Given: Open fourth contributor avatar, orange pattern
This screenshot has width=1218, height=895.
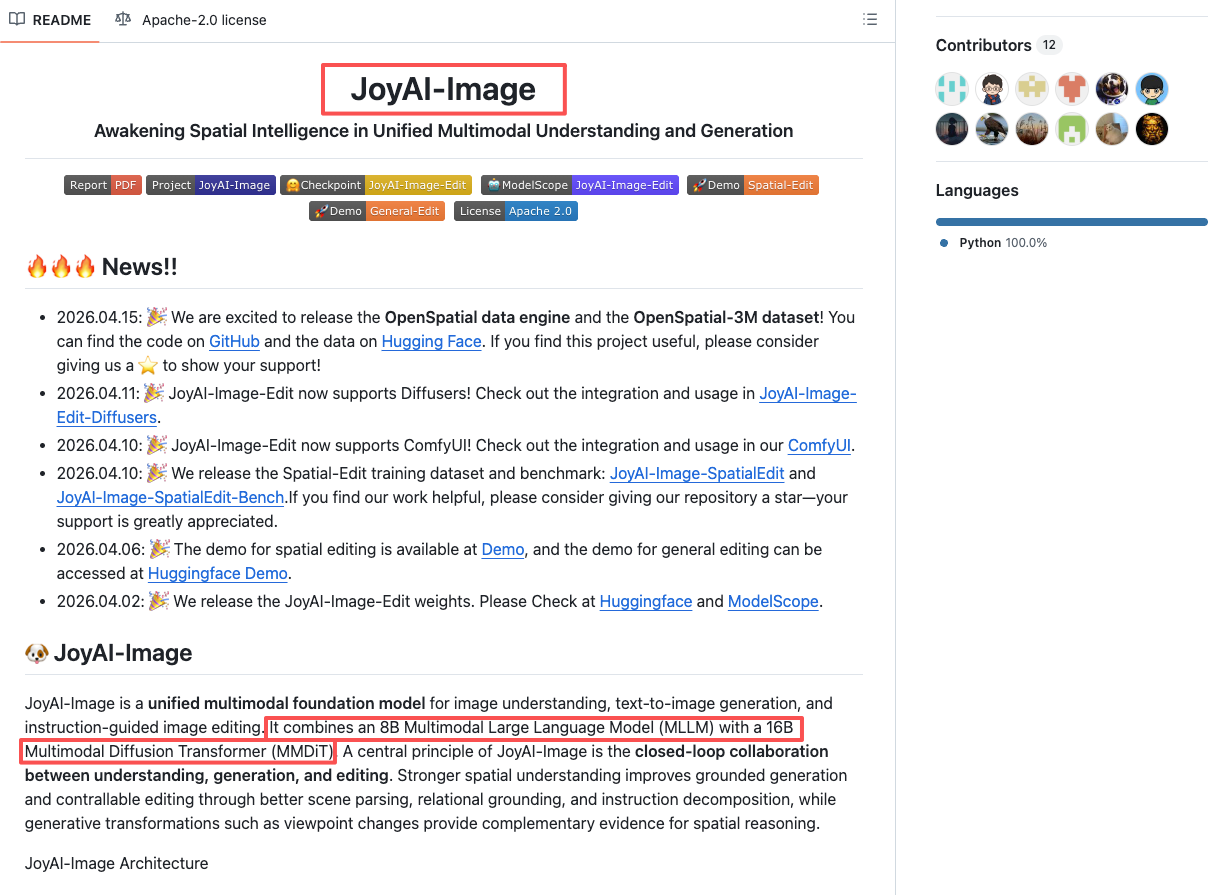Looking at the screenshot, I should point(1072,89).
